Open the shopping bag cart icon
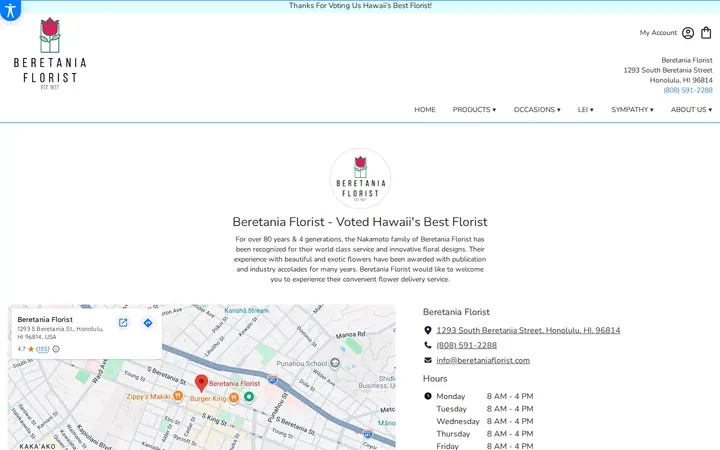Viewport: 720px width, 450px height. (706, 33)
